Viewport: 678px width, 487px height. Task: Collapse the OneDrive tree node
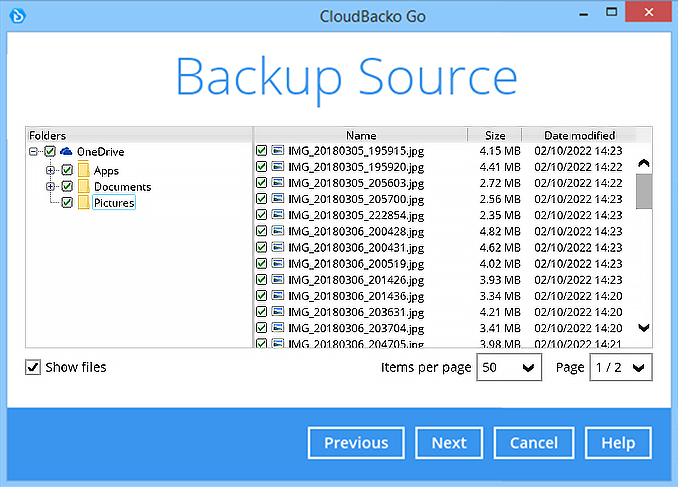coord(33,151)
